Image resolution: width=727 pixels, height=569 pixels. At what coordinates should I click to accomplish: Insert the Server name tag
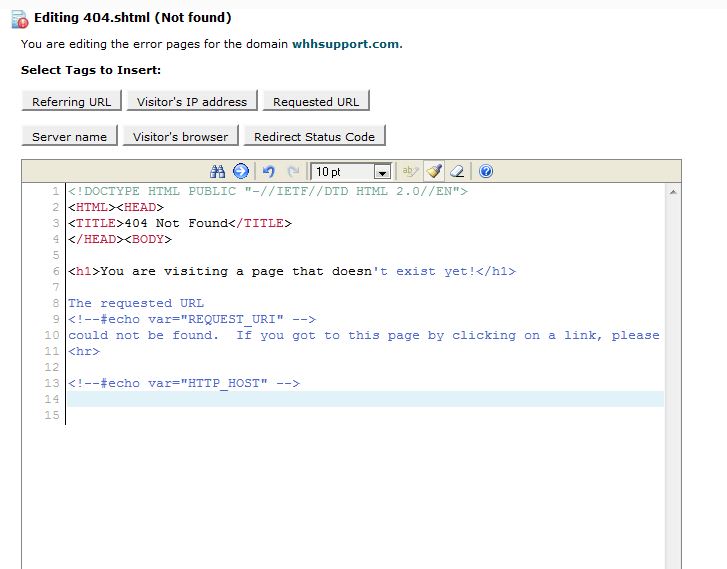[x=69, y=136]
